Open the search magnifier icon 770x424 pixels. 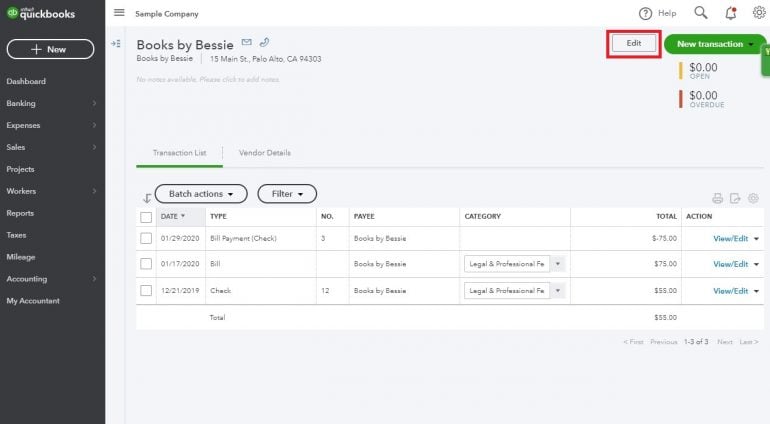click(x=701, y=13)
